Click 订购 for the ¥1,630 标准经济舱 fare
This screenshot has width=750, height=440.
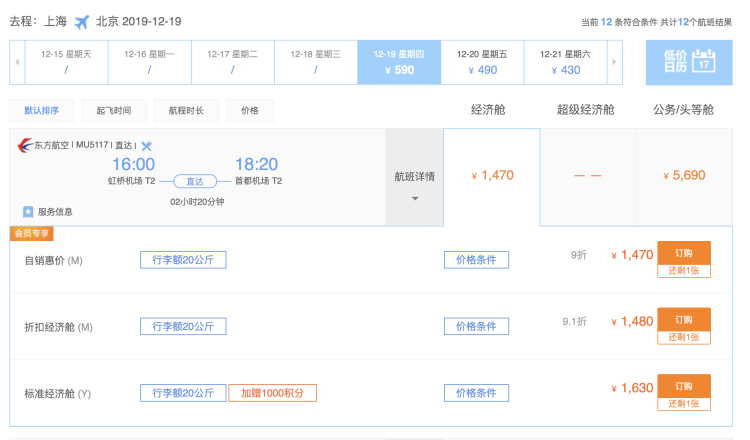pyautogui.click(x=684, y=385)
